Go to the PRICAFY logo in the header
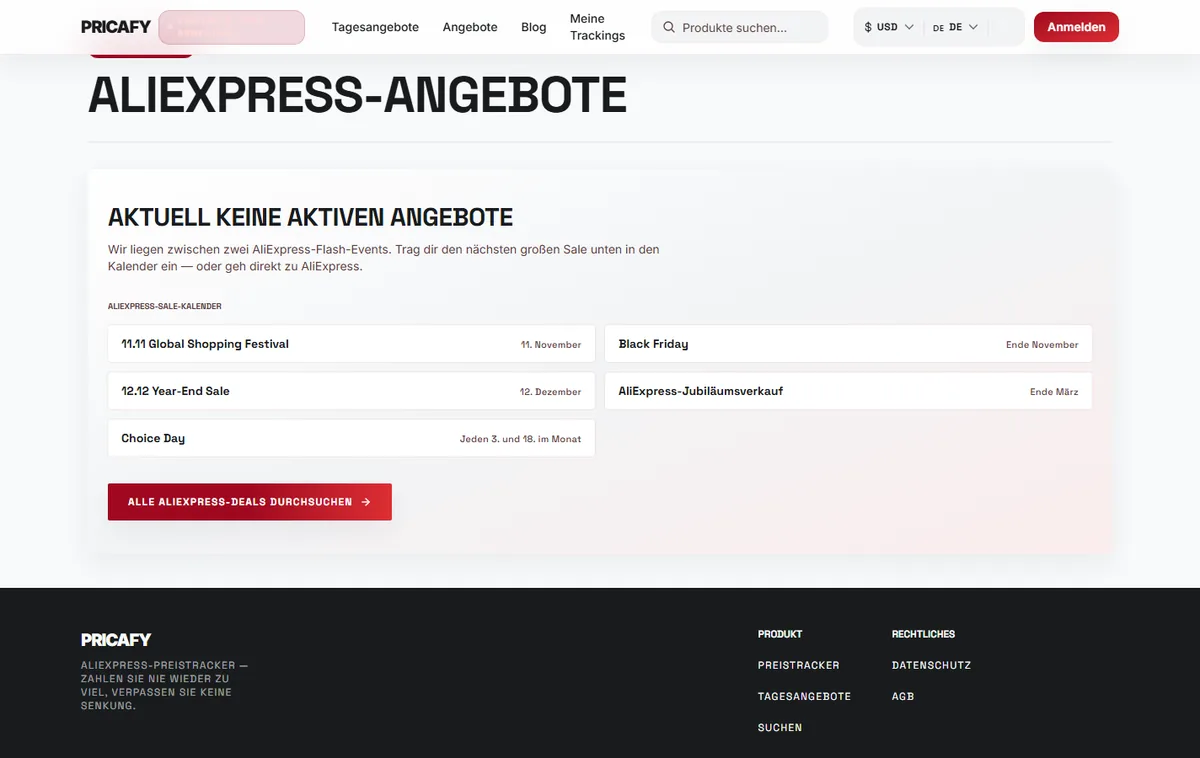 pyautogui.click(x=116, y=27)
